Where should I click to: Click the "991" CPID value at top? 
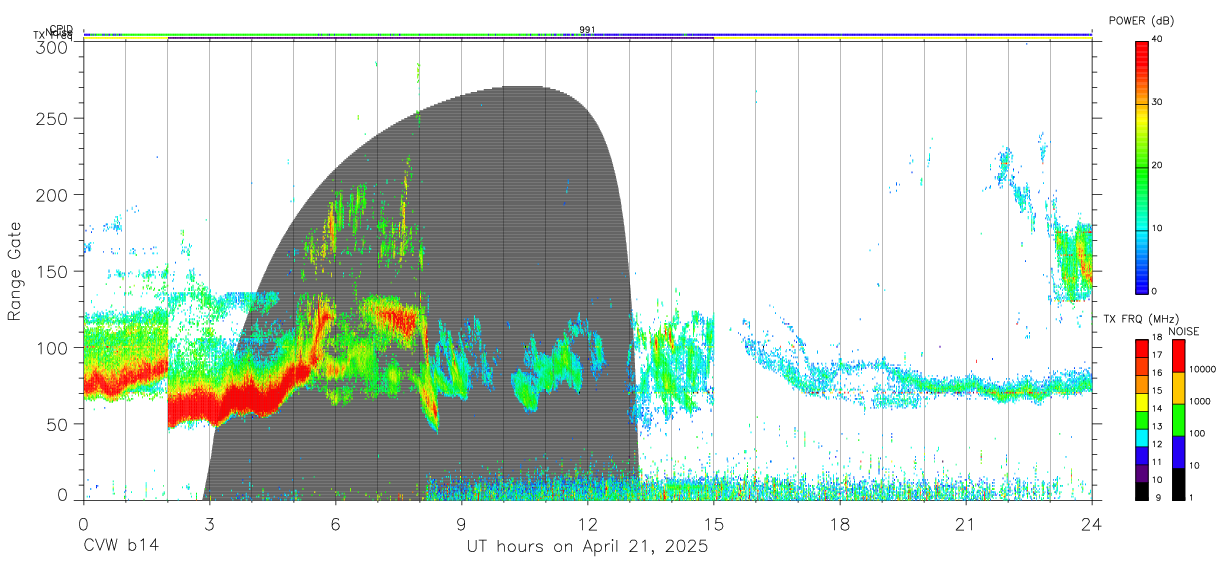click(587, 30)
